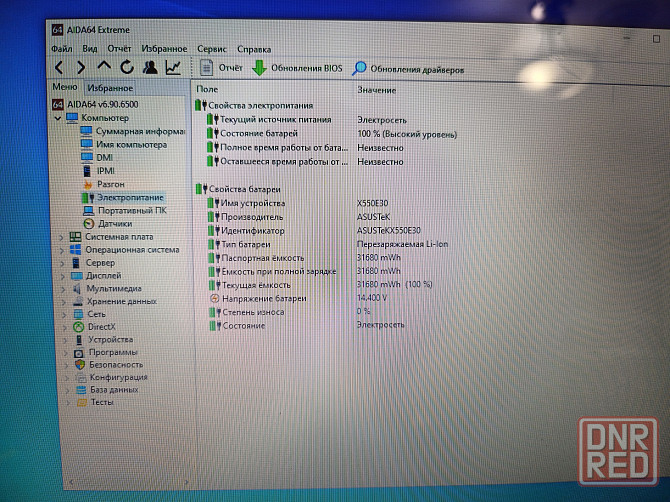Click the Компьютер monitor icon in tree
The width and height of the screenshot is (670, 502).
pos(72,118)
